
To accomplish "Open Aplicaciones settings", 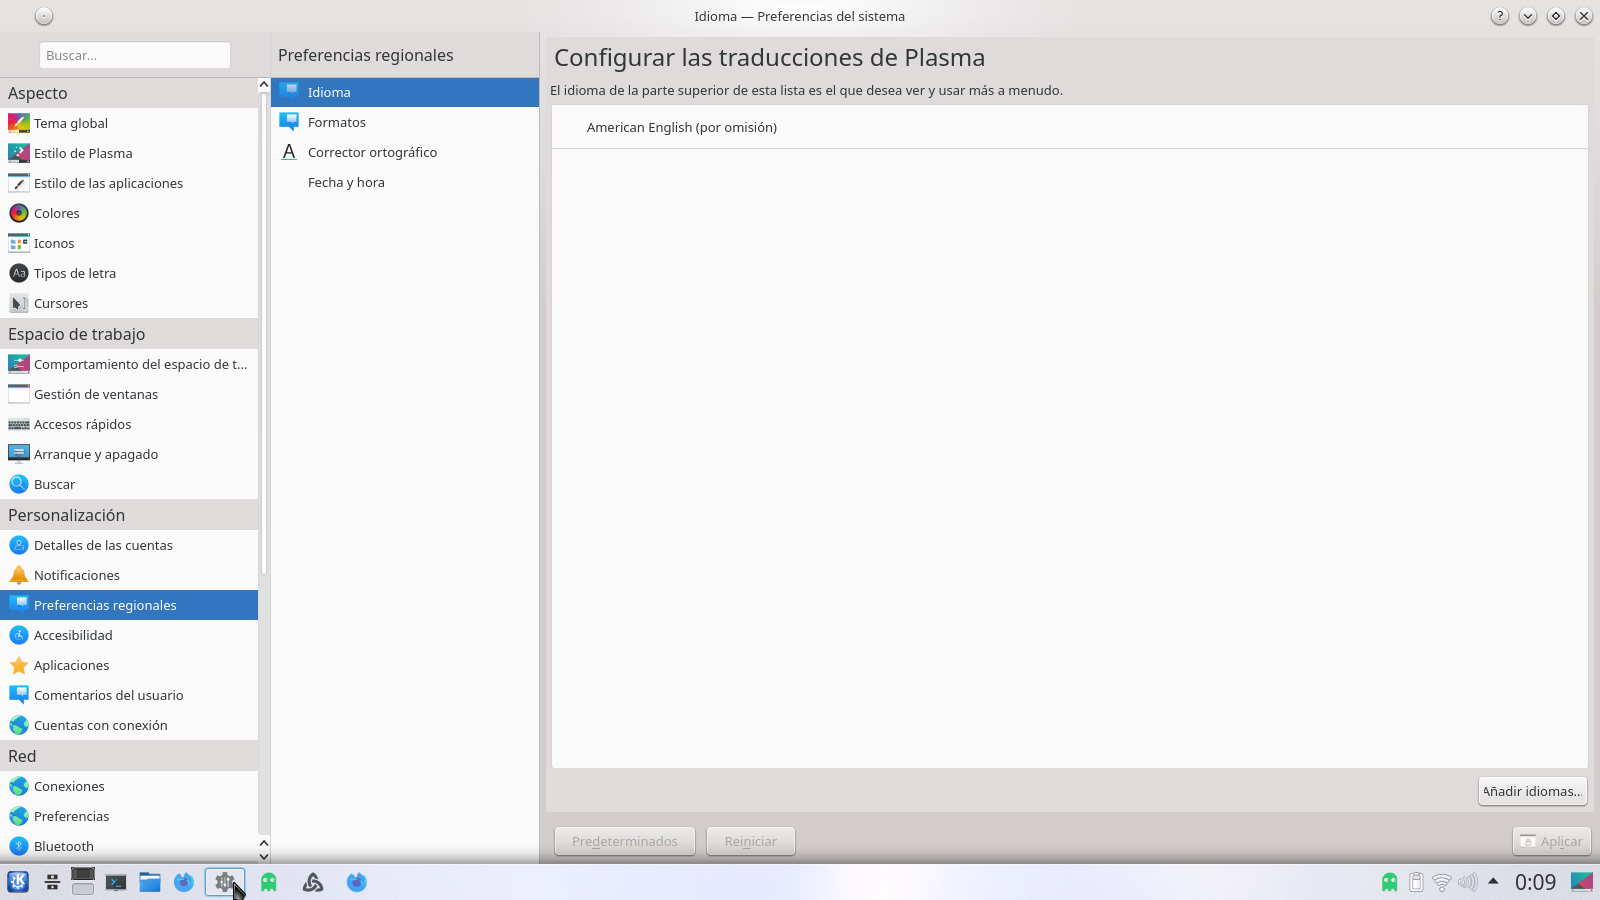I will 129,665.
